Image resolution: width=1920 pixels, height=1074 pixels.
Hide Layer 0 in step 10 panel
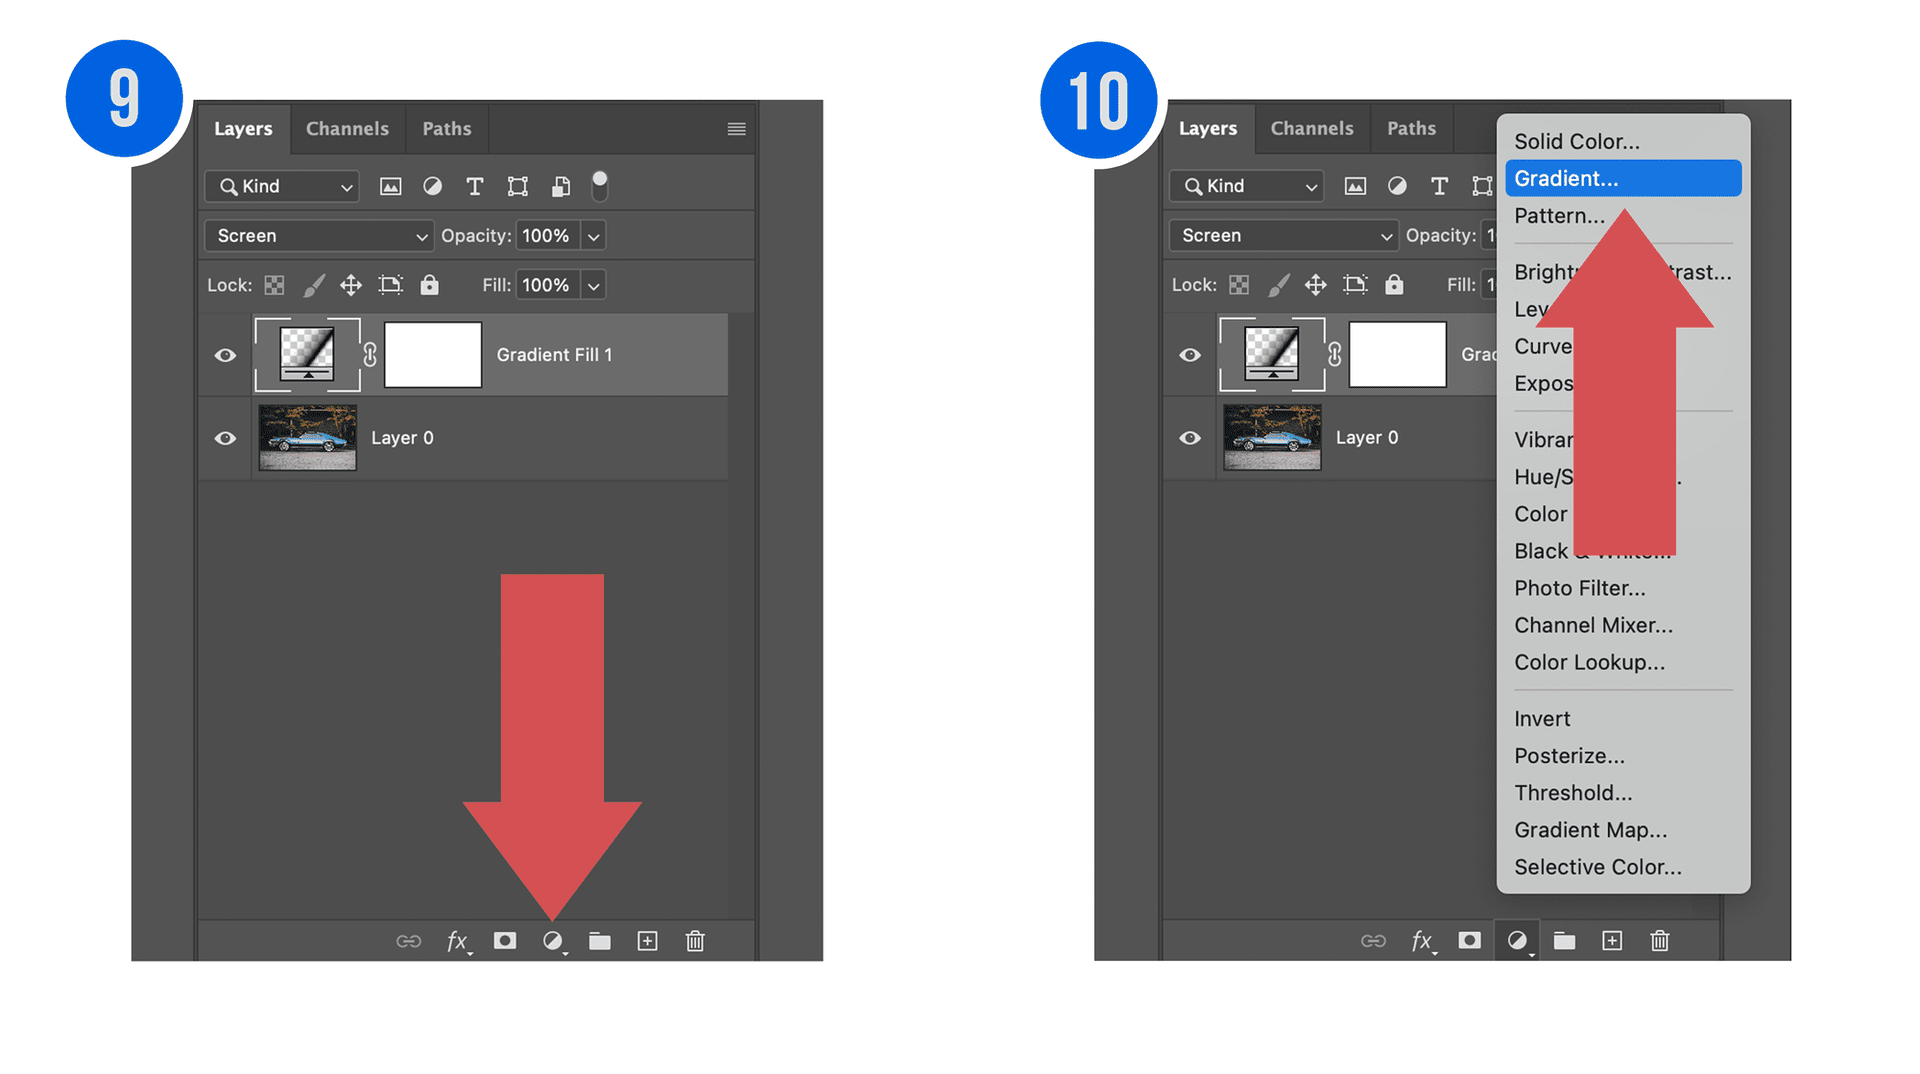(x=1190, y=438)
